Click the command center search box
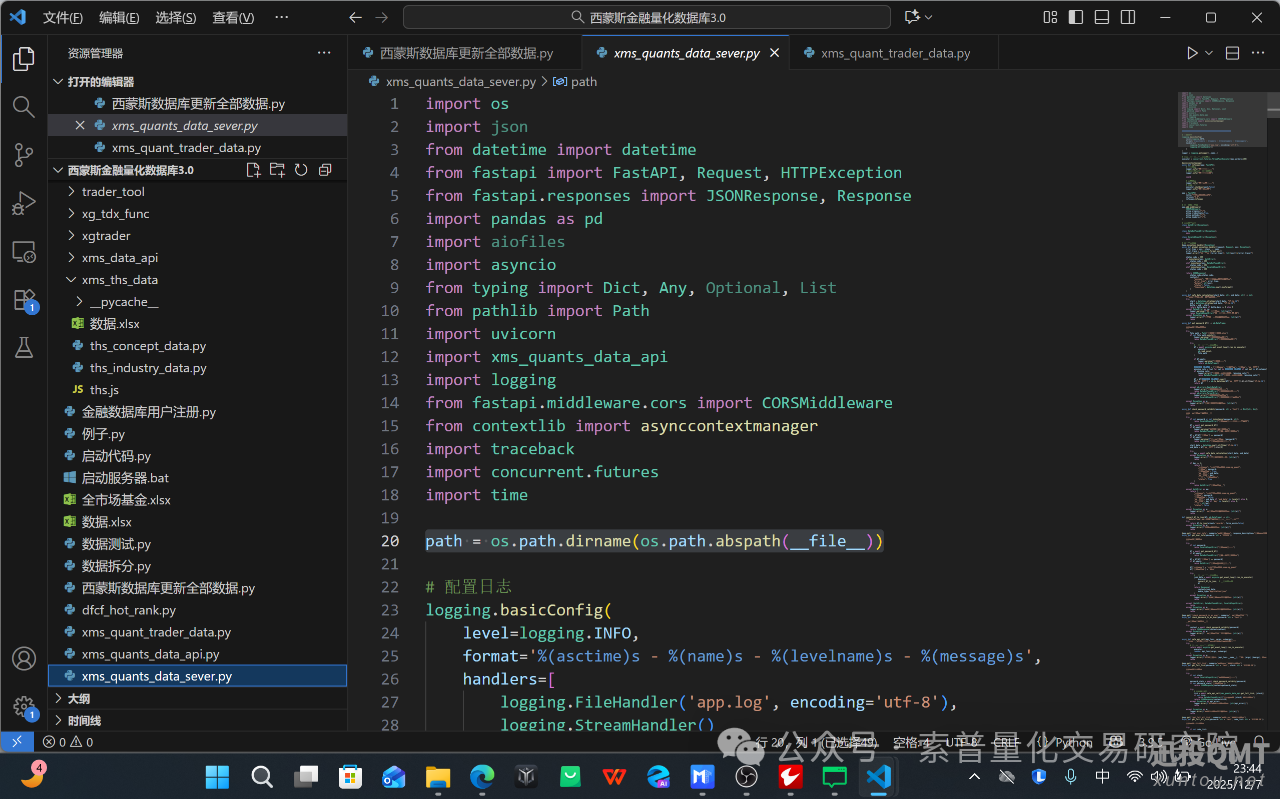Image resolution: width=1280 pixels, height=799 pixels. point(646,17)
